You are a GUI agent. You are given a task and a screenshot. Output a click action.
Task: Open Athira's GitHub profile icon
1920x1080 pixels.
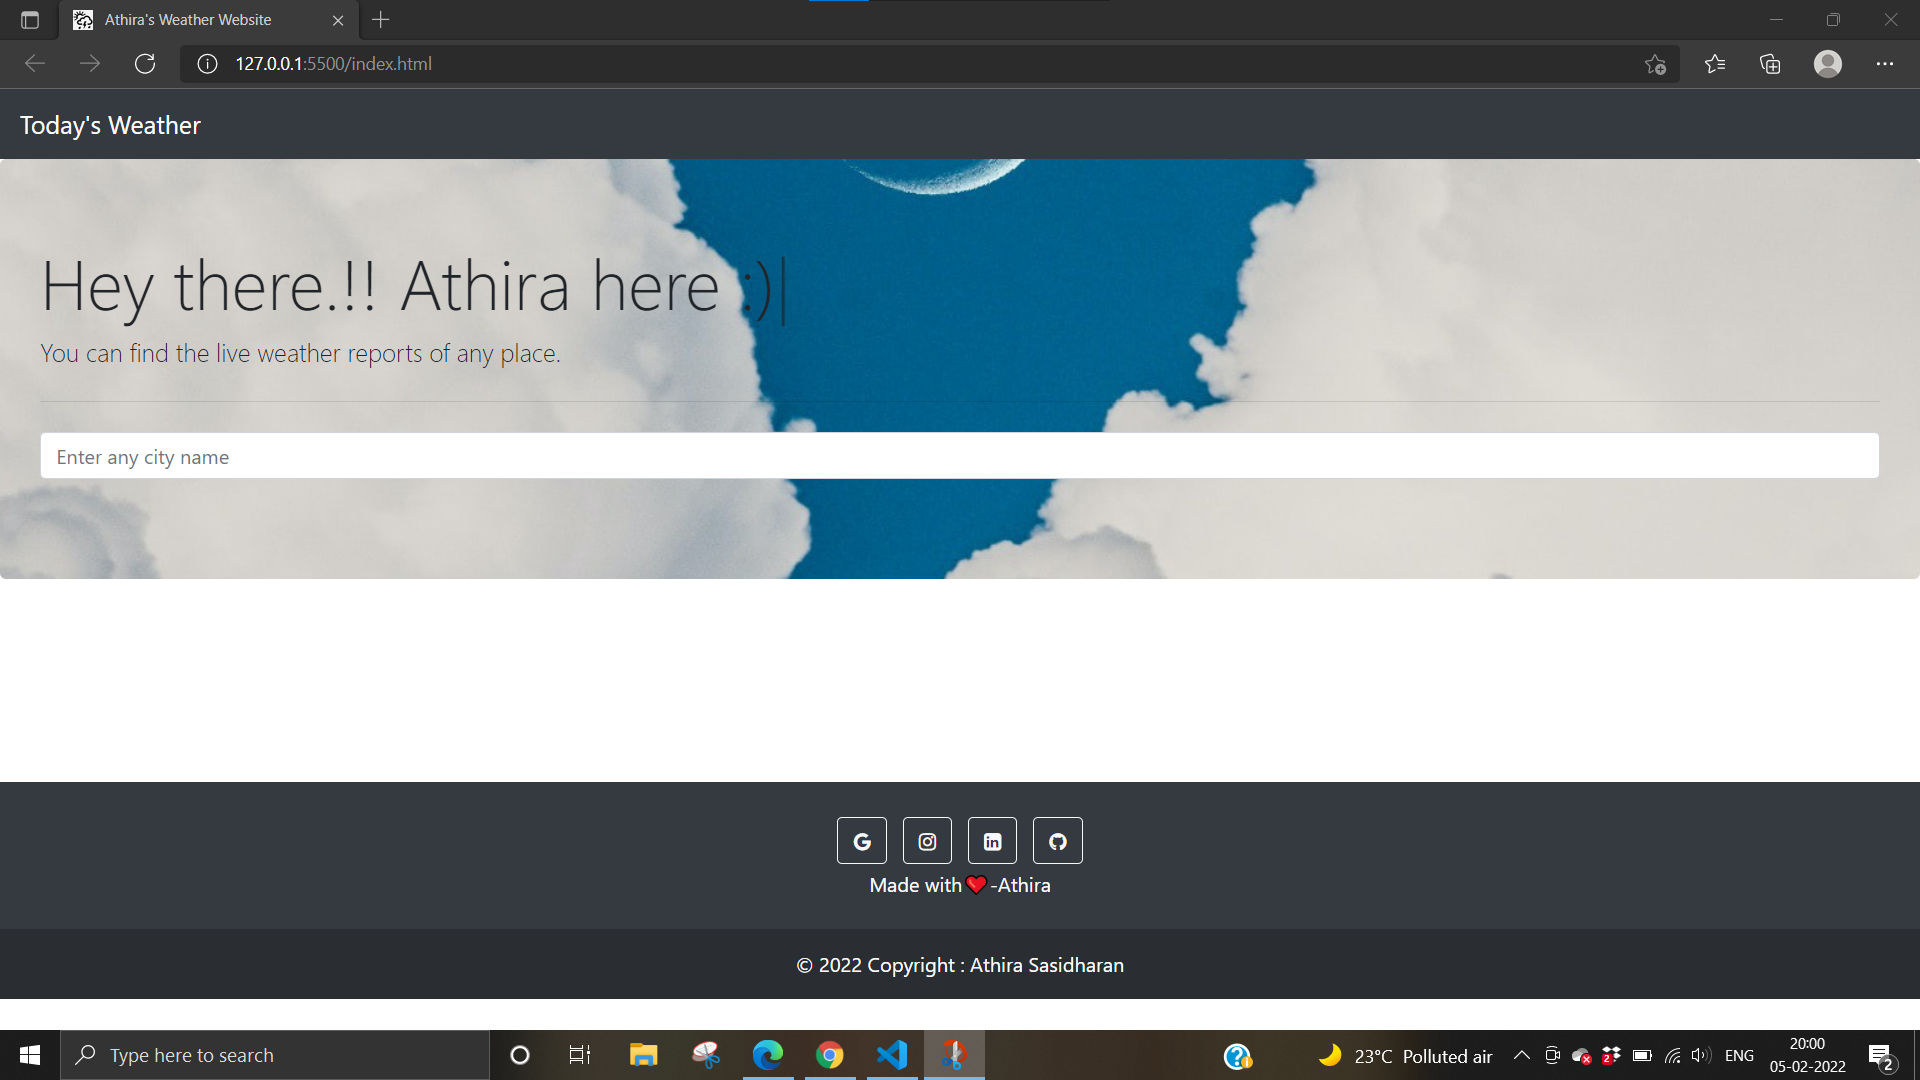click(x=1057, y=840)
